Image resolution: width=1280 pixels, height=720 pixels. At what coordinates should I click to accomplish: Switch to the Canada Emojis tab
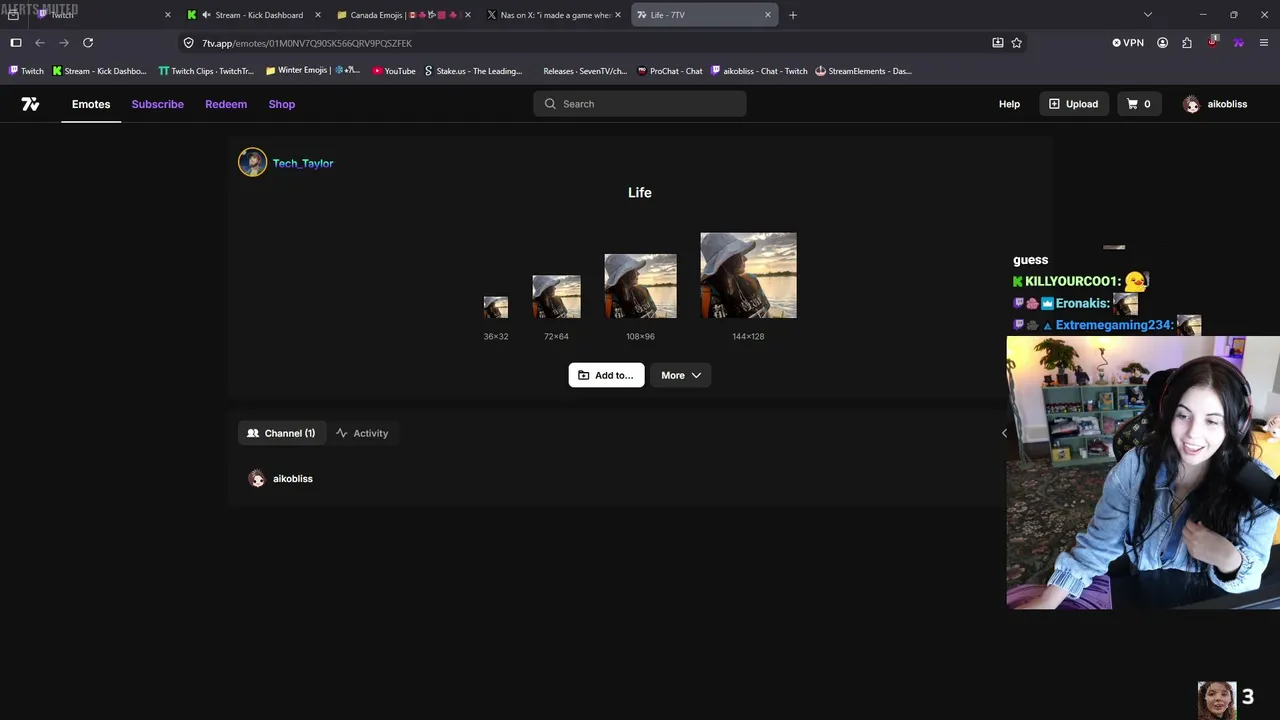pyautogui.click(x=404, y=15)
